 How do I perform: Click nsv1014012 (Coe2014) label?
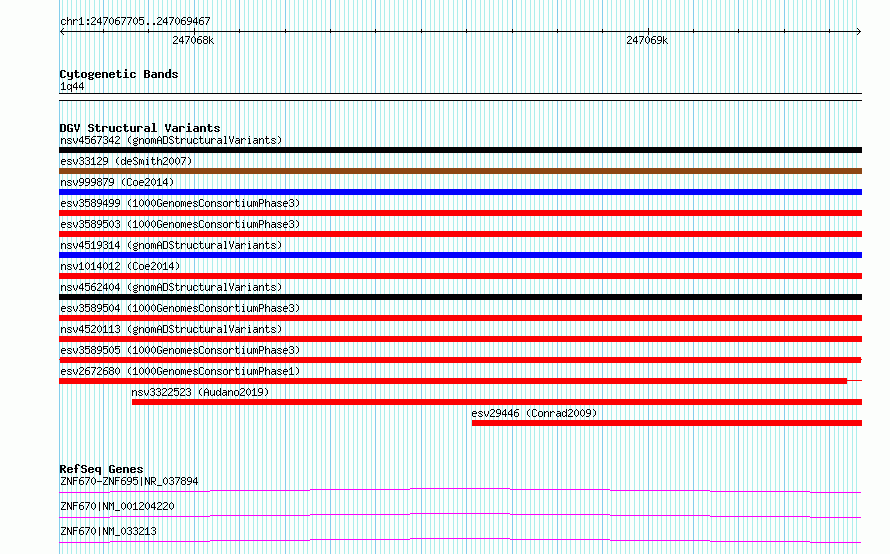pos(120,266)
